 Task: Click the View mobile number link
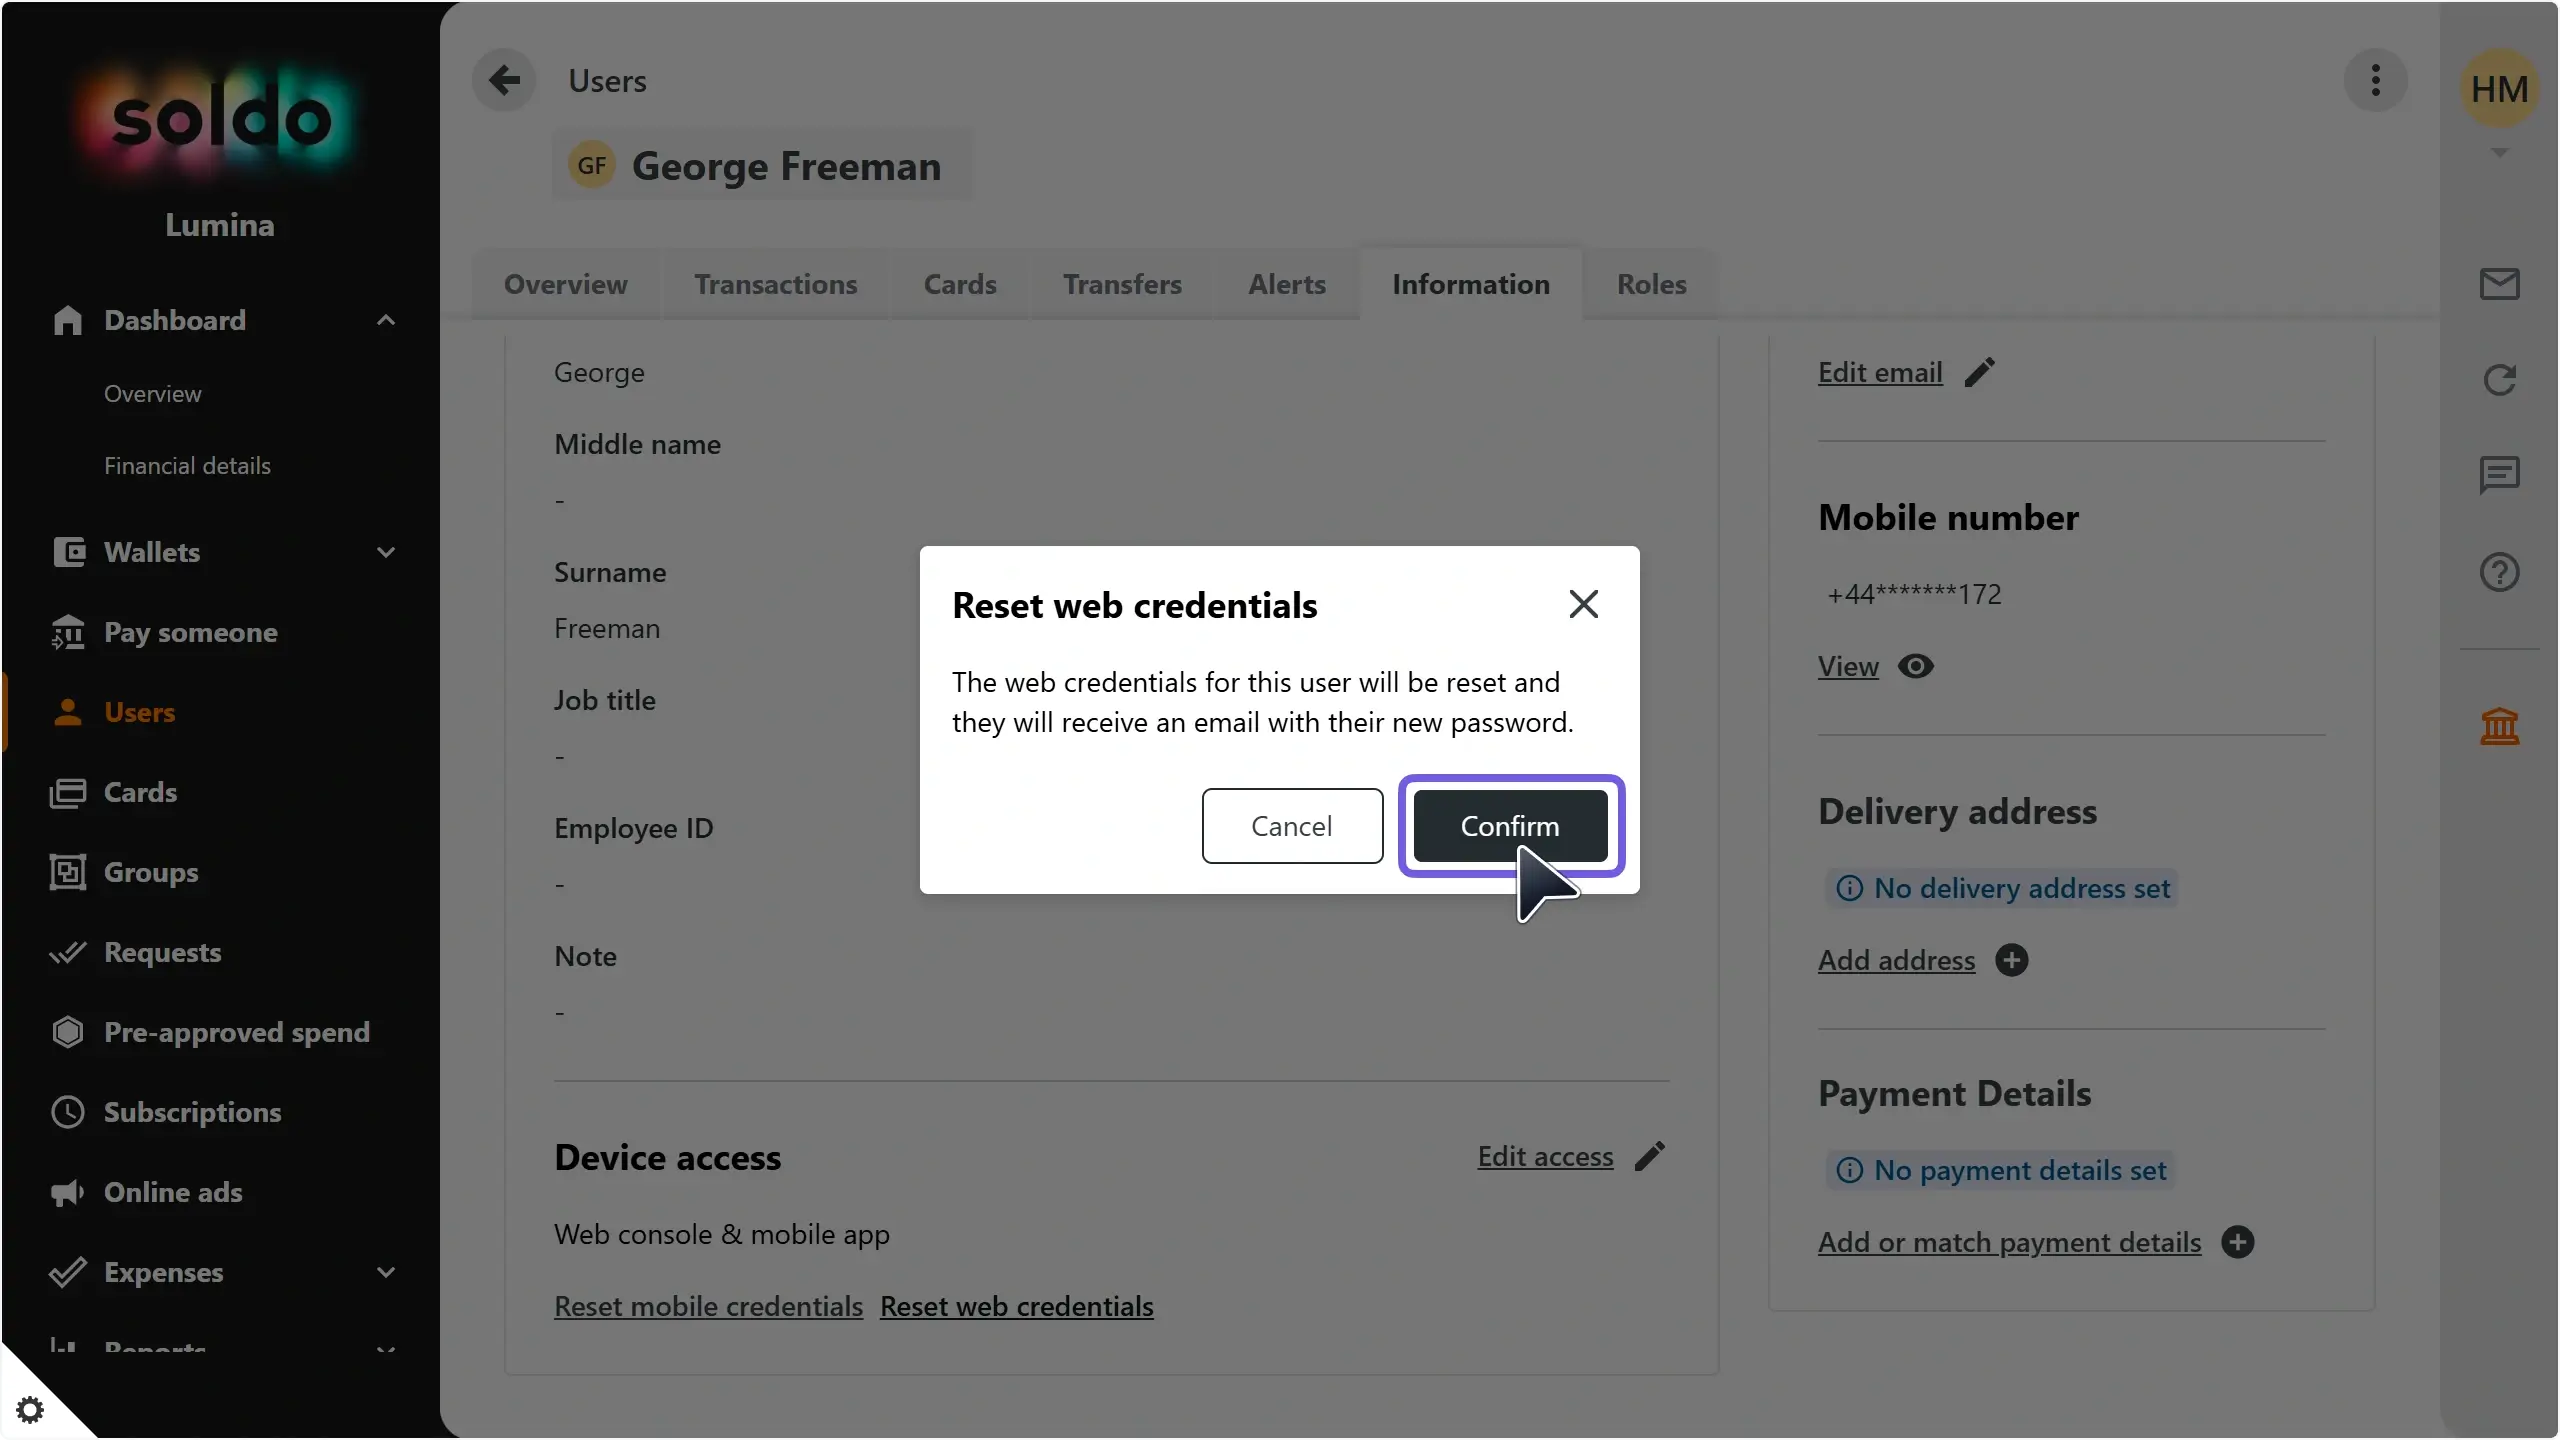1848,666
